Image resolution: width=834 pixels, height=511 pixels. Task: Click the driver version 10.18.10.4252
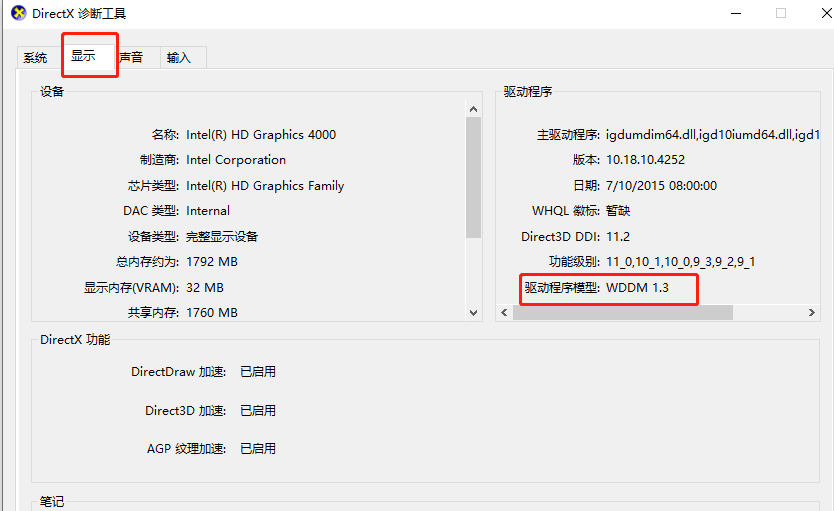(x=645, y=160)
